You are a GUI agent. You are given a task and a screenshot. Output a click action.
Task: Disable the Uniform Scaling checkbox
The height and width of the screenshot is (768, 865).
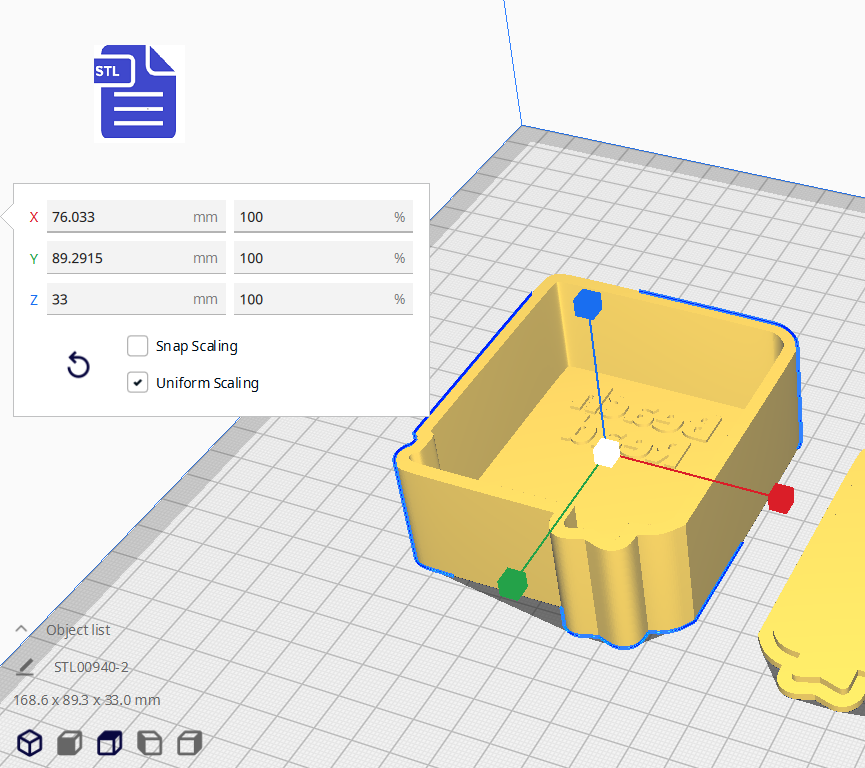pos(138,383)
